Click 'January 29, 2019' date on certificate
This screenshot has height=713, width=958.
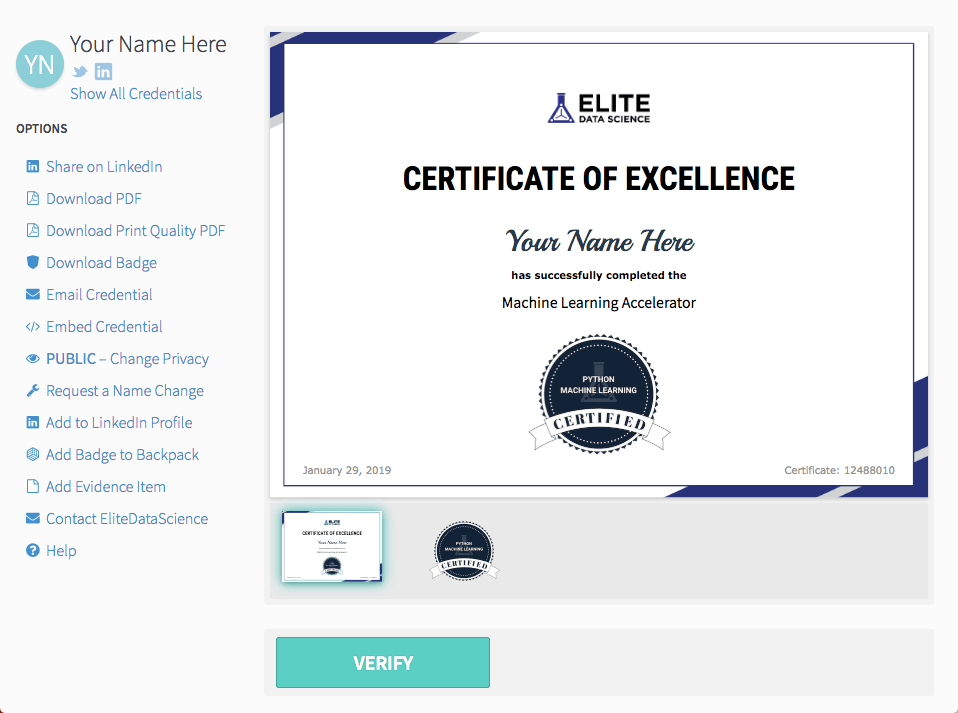point(346,470)
